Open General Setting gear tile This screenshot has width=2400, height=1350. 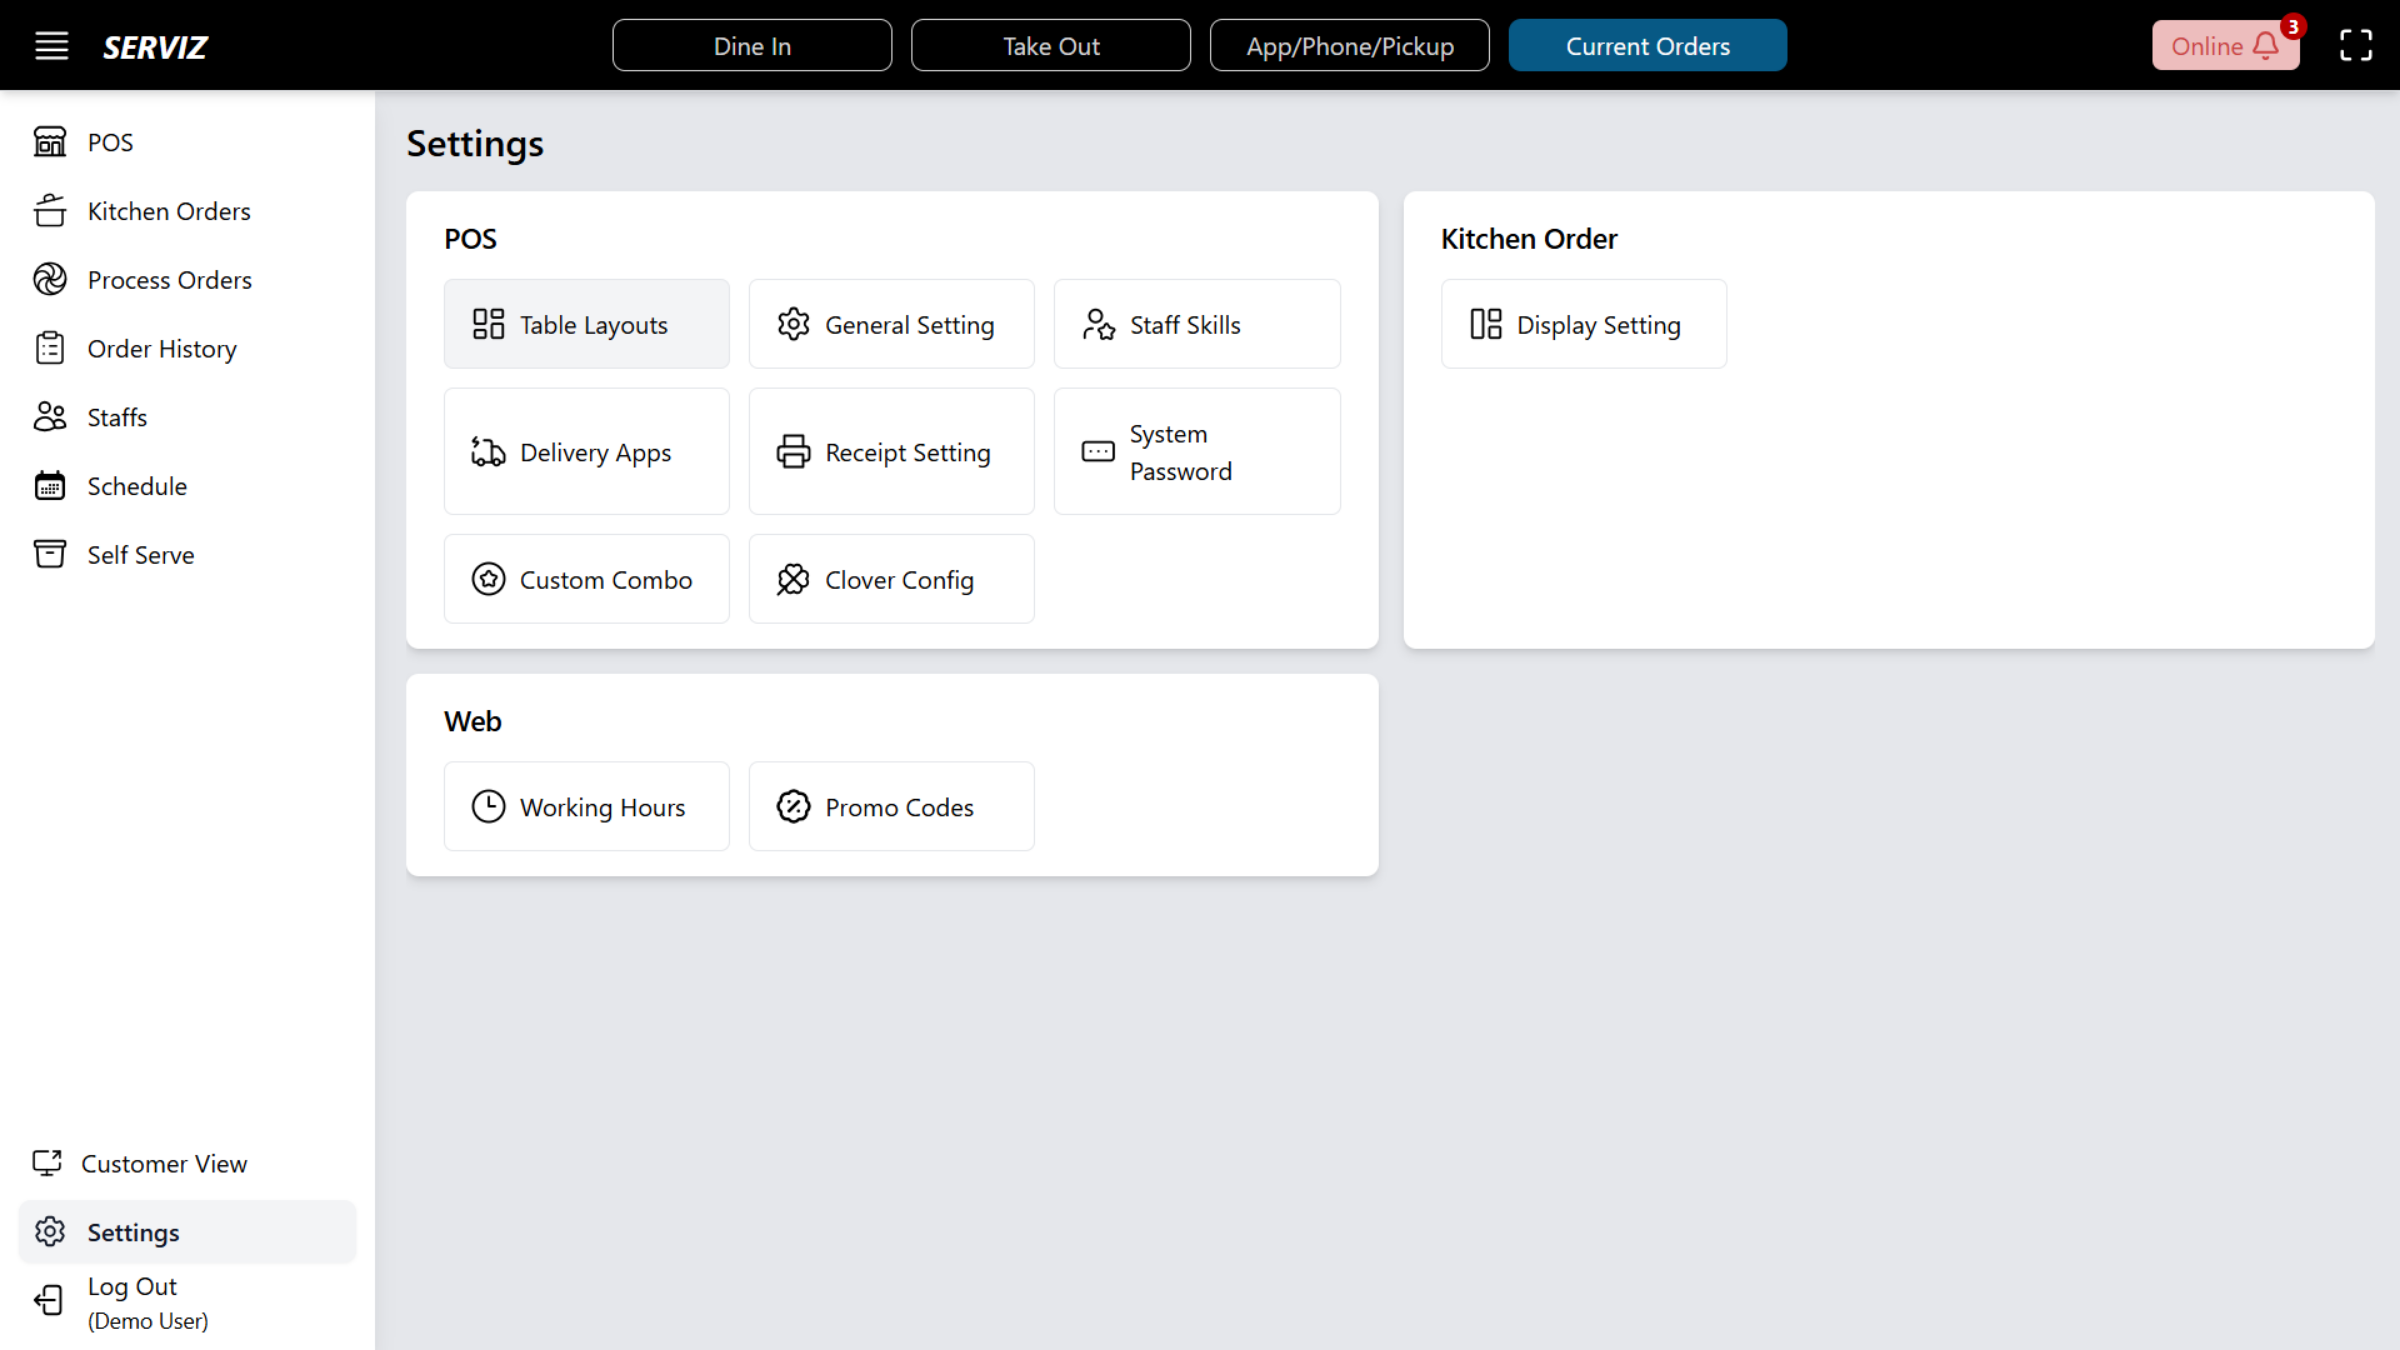(891, 324)
